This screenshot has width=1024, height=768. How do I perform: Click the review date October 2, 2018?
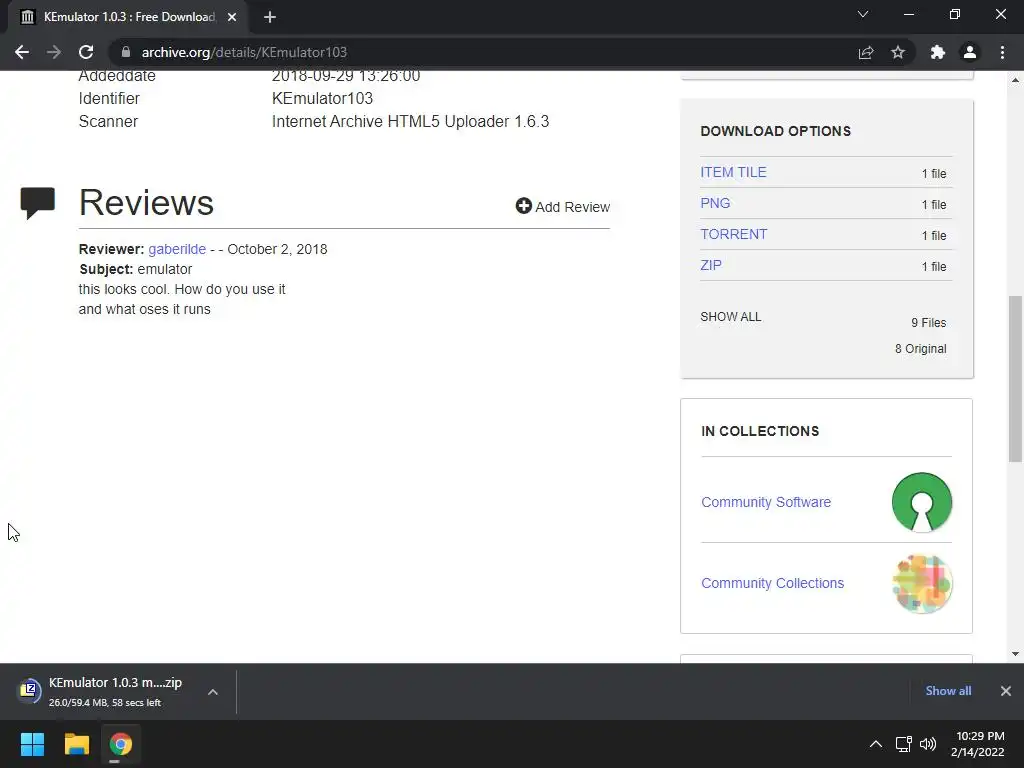click(277, 249)
